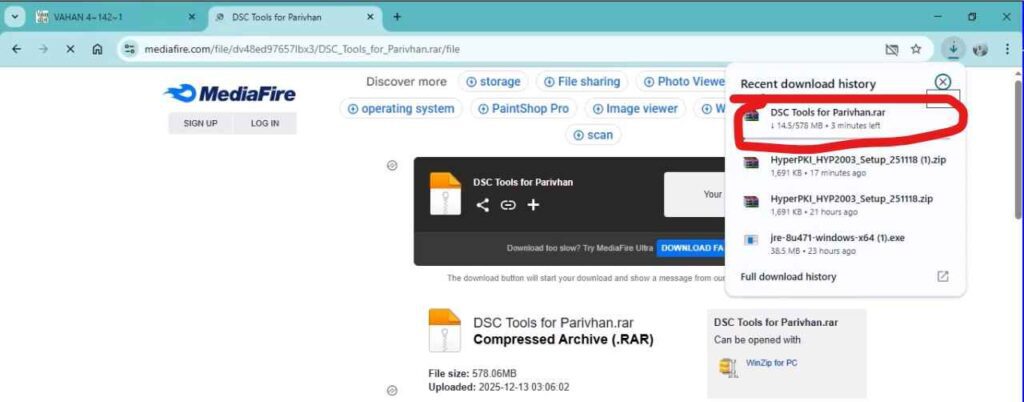Click the share icon for the file
1024x402 pixels.
(x=483, y=206)
